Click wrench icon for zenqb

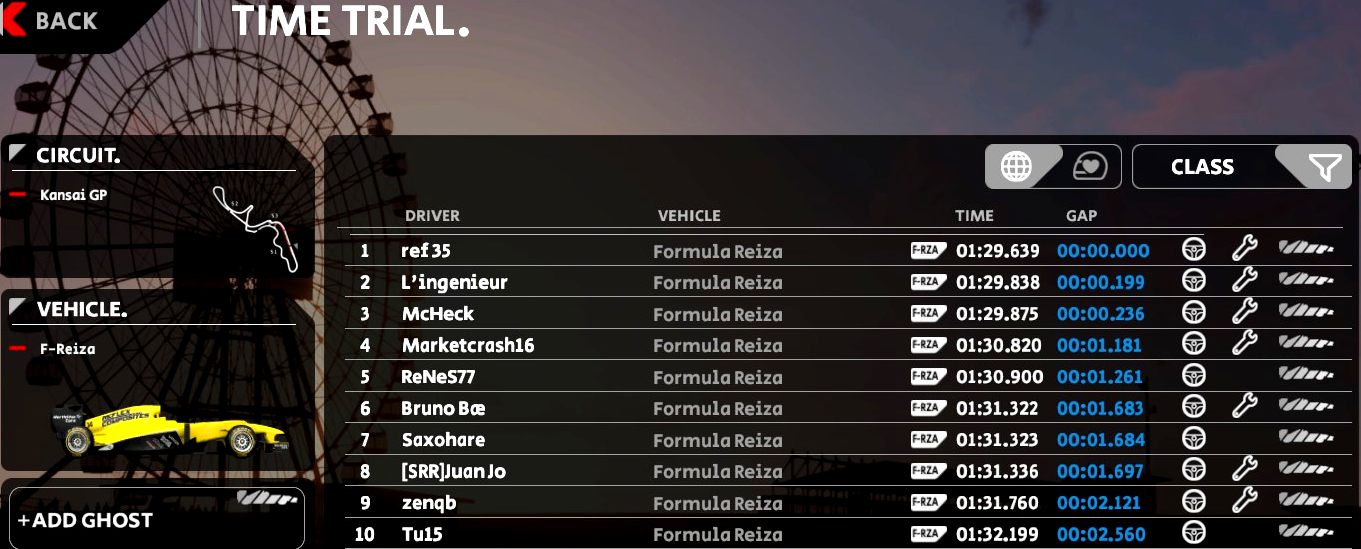pos(1244,501)
